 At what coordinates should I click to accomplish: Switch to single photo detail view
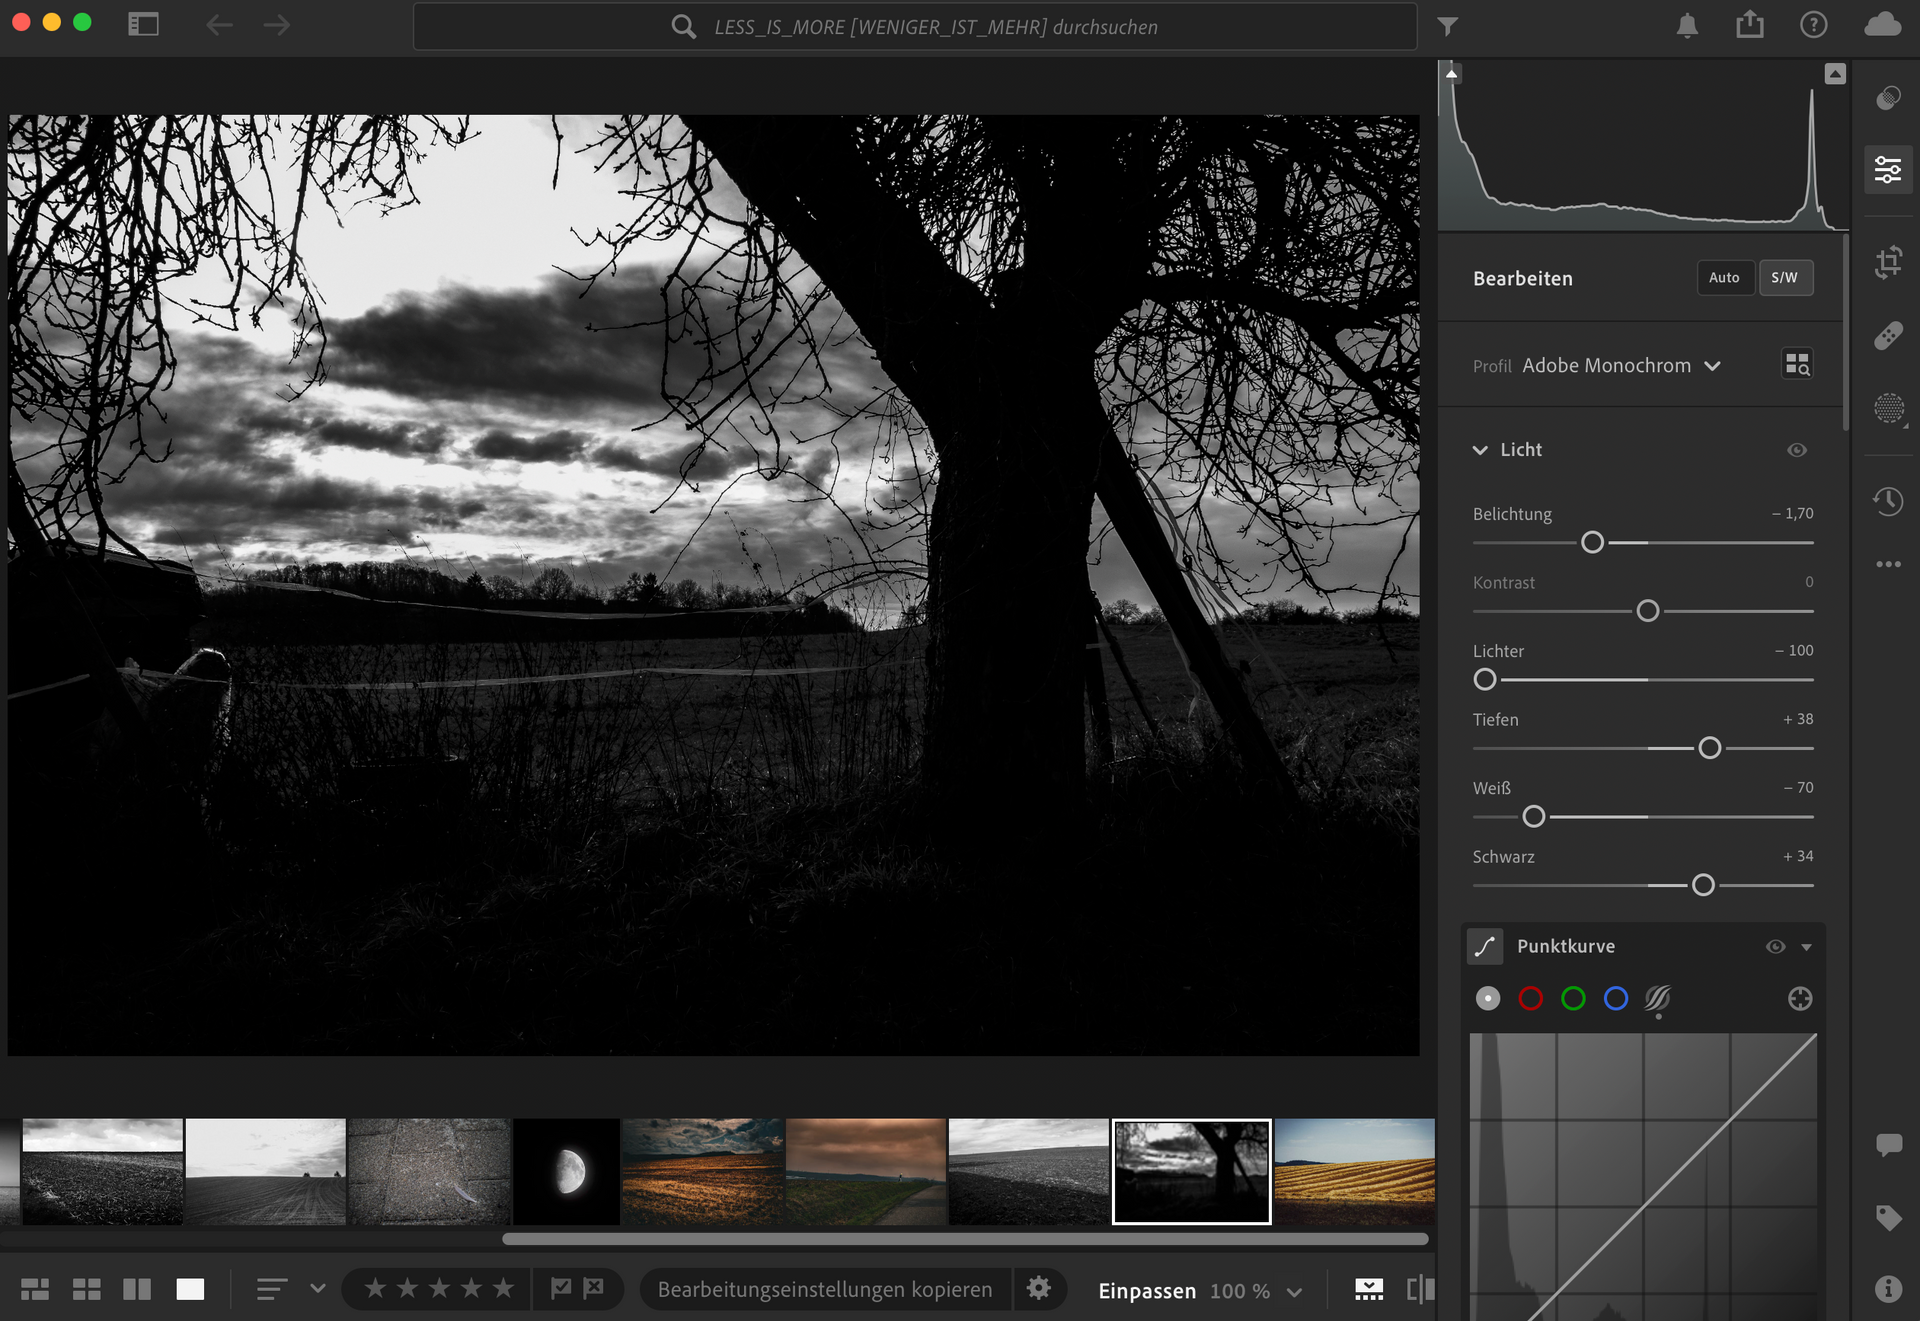tap(190, 1289)
